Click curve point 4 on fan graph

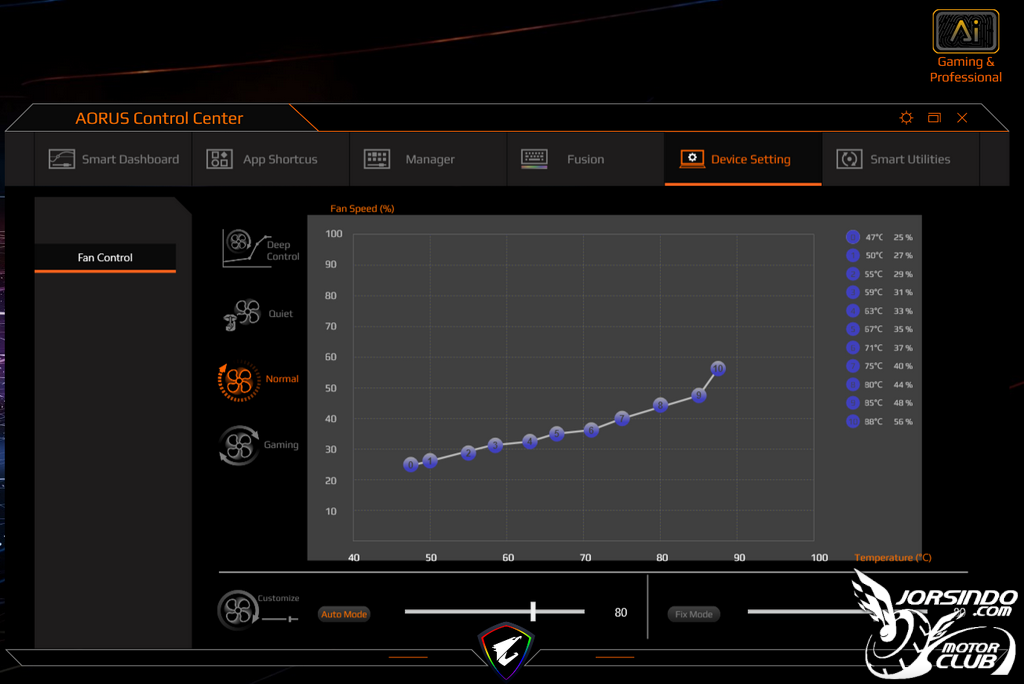tap(530, 442)
